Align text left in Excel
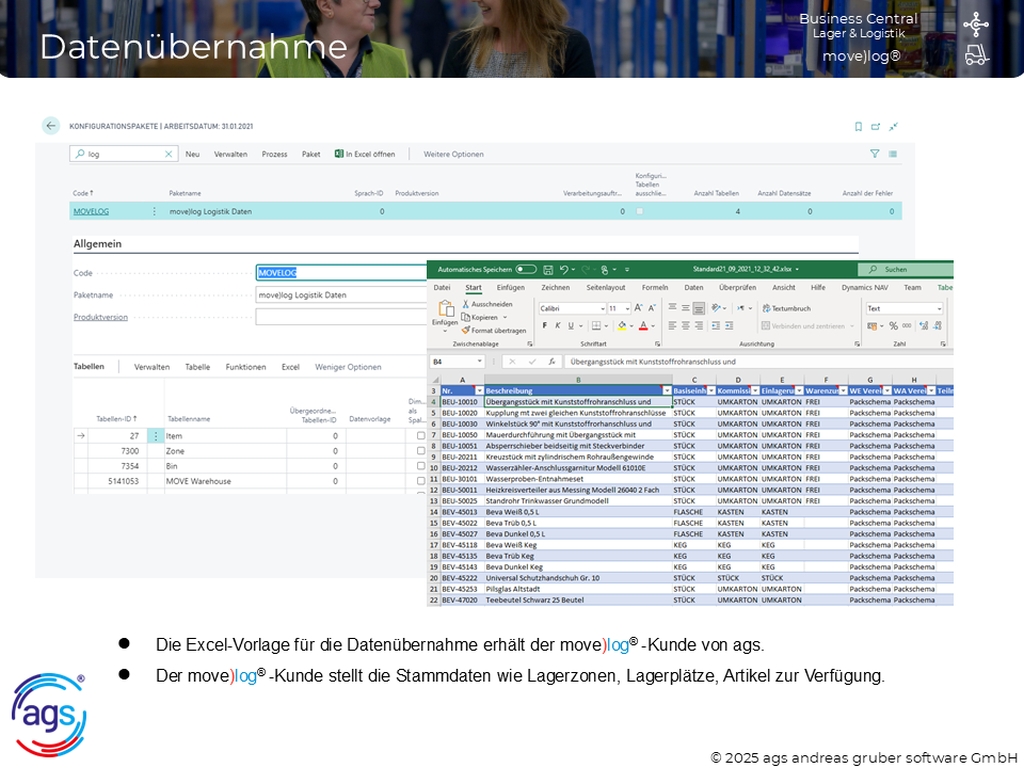The image size is (1024, 768). pyautogui.click(x=672, y=326)
